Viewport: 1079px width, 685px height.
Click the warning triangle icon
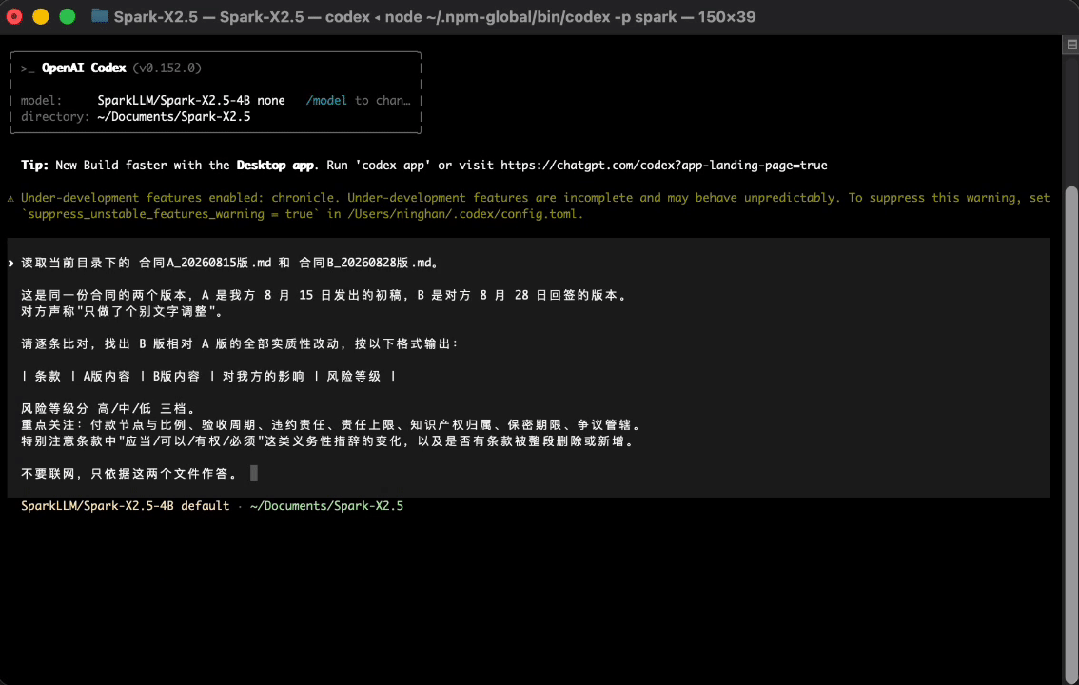10,198
